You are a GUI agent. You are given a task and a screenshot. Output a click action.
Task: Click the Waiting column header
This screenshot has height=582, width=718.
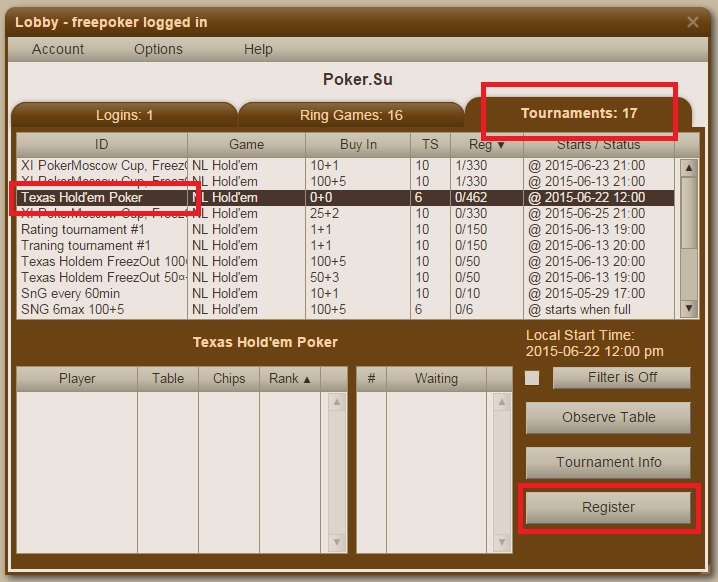[436, 379]
